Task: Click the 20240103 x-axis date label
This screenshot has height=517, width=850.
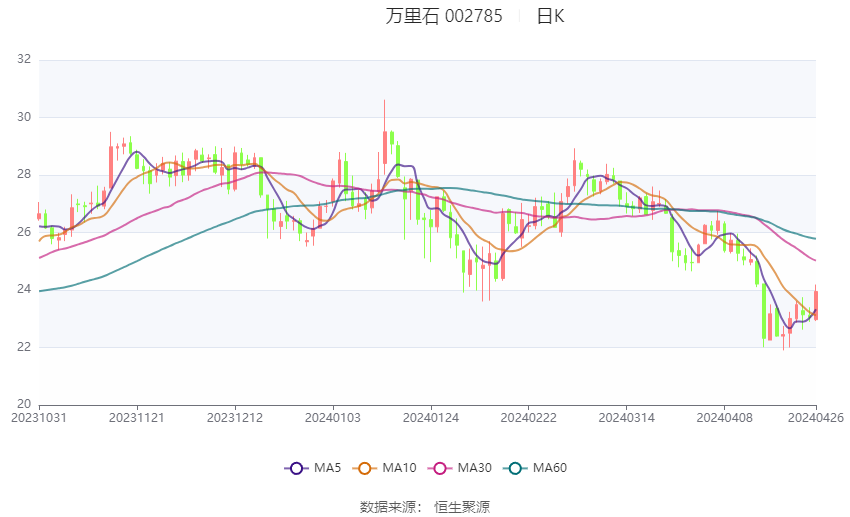Action: (x=332, y=417)
